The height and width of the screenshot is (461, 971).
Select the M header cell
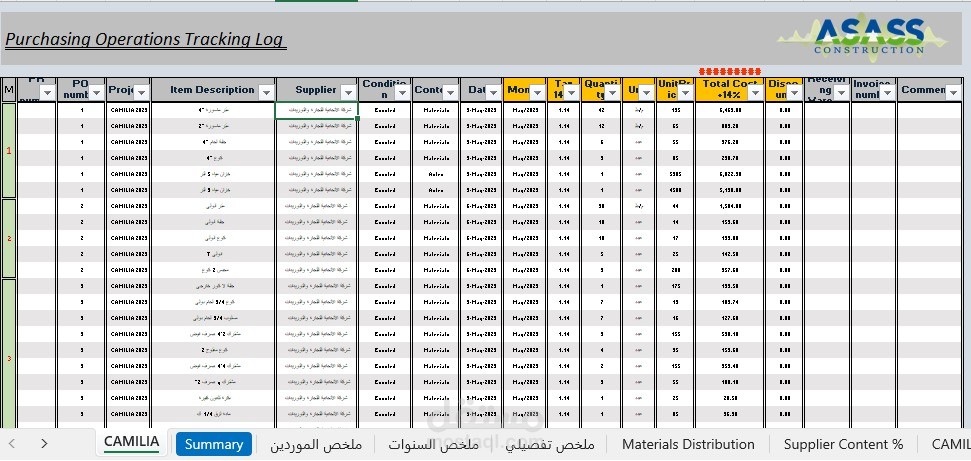[x=9, y=89]
